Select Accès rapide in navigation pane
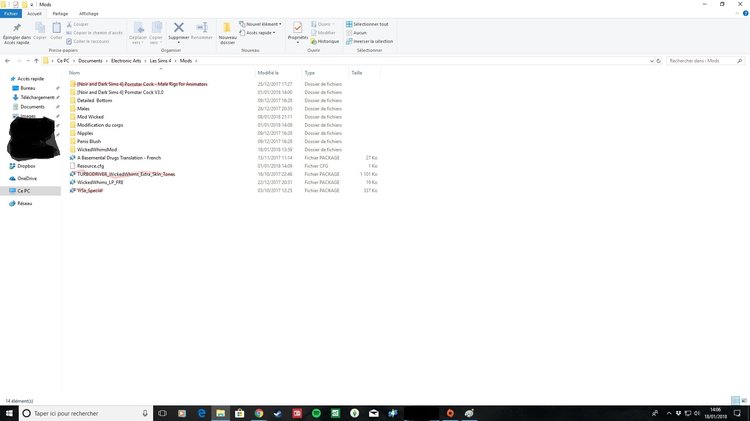Viewport: 750px width, 421px height. 30,78
